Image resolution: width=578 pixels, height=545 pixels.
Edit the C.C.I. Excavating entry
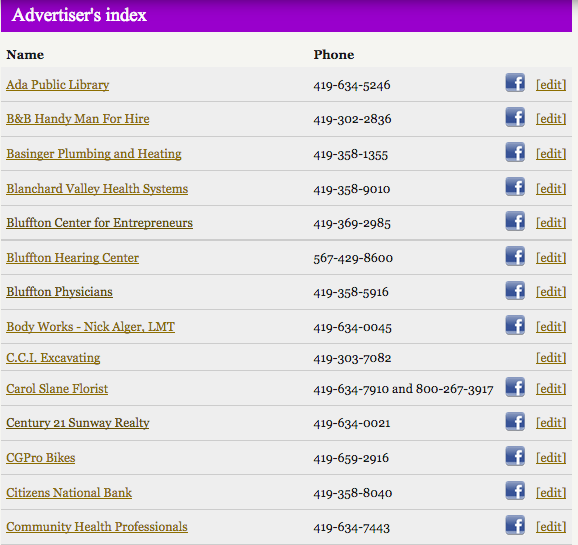551,358
